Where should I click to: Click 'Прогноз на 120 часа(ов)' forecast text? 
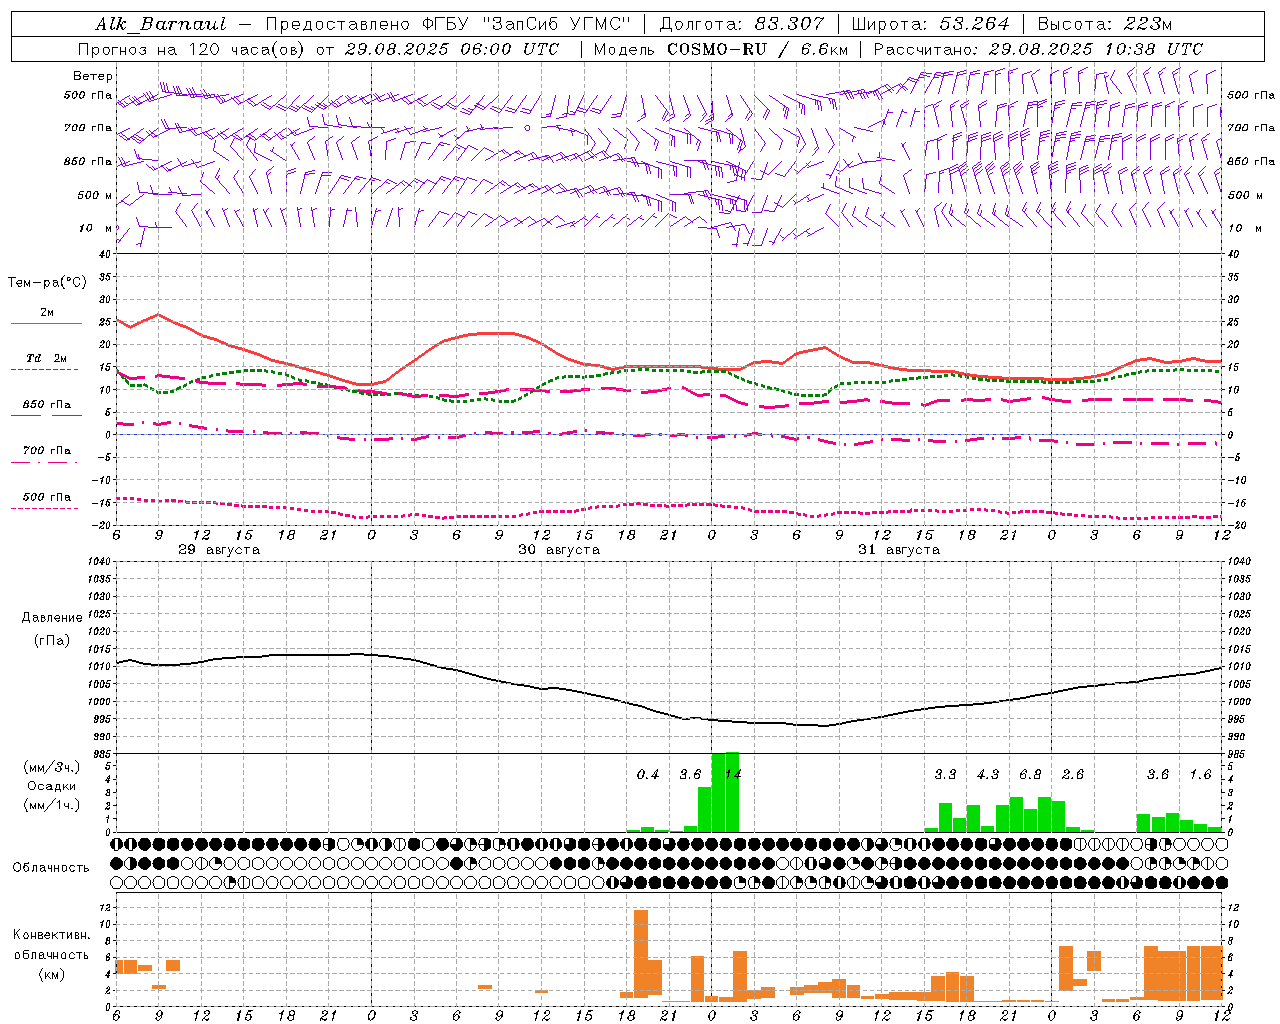tap(192, 49)
